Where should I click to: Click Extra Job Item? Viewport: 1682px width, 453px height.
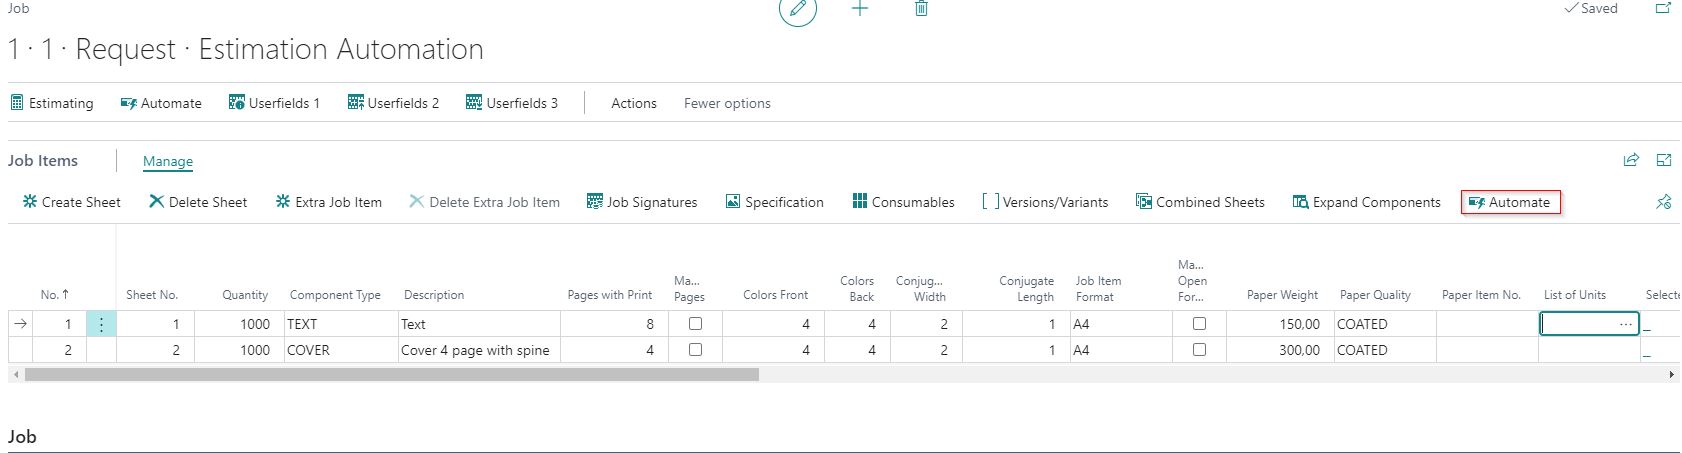tap(328, 202)
